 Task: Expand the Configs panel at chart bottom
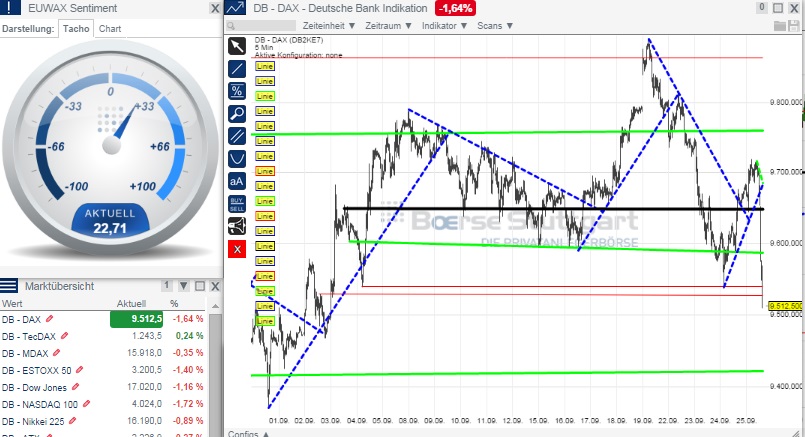point(248,433)
